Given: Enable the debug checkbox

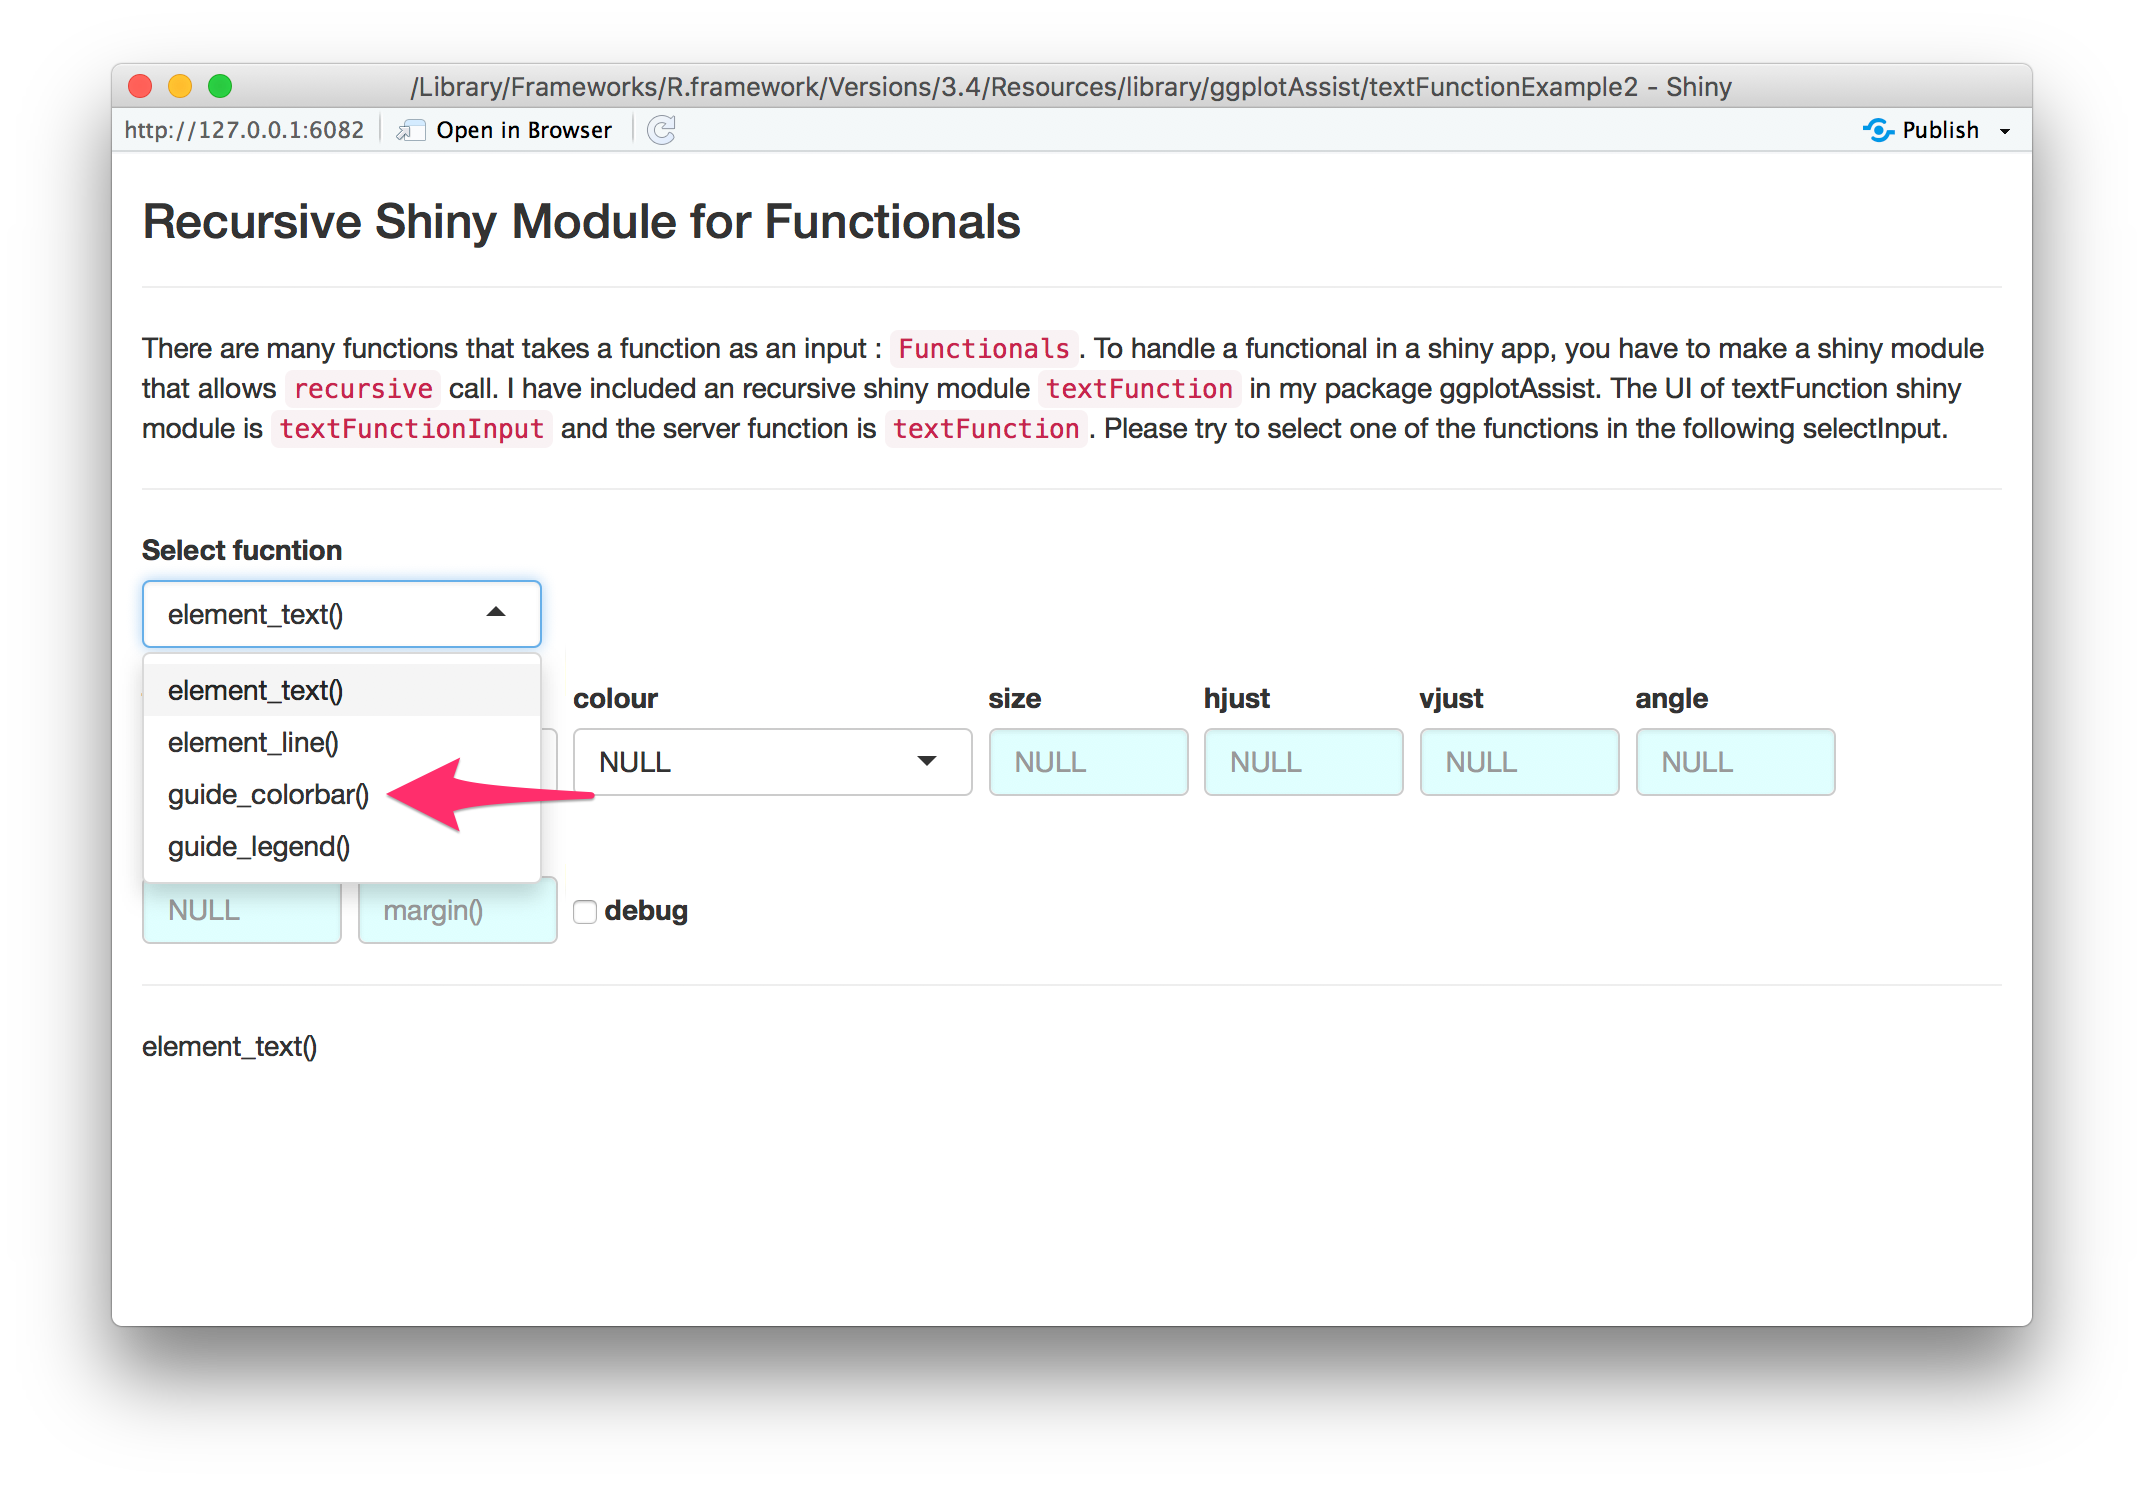Looking at the screenshot, I should click(x=585, y=911).
